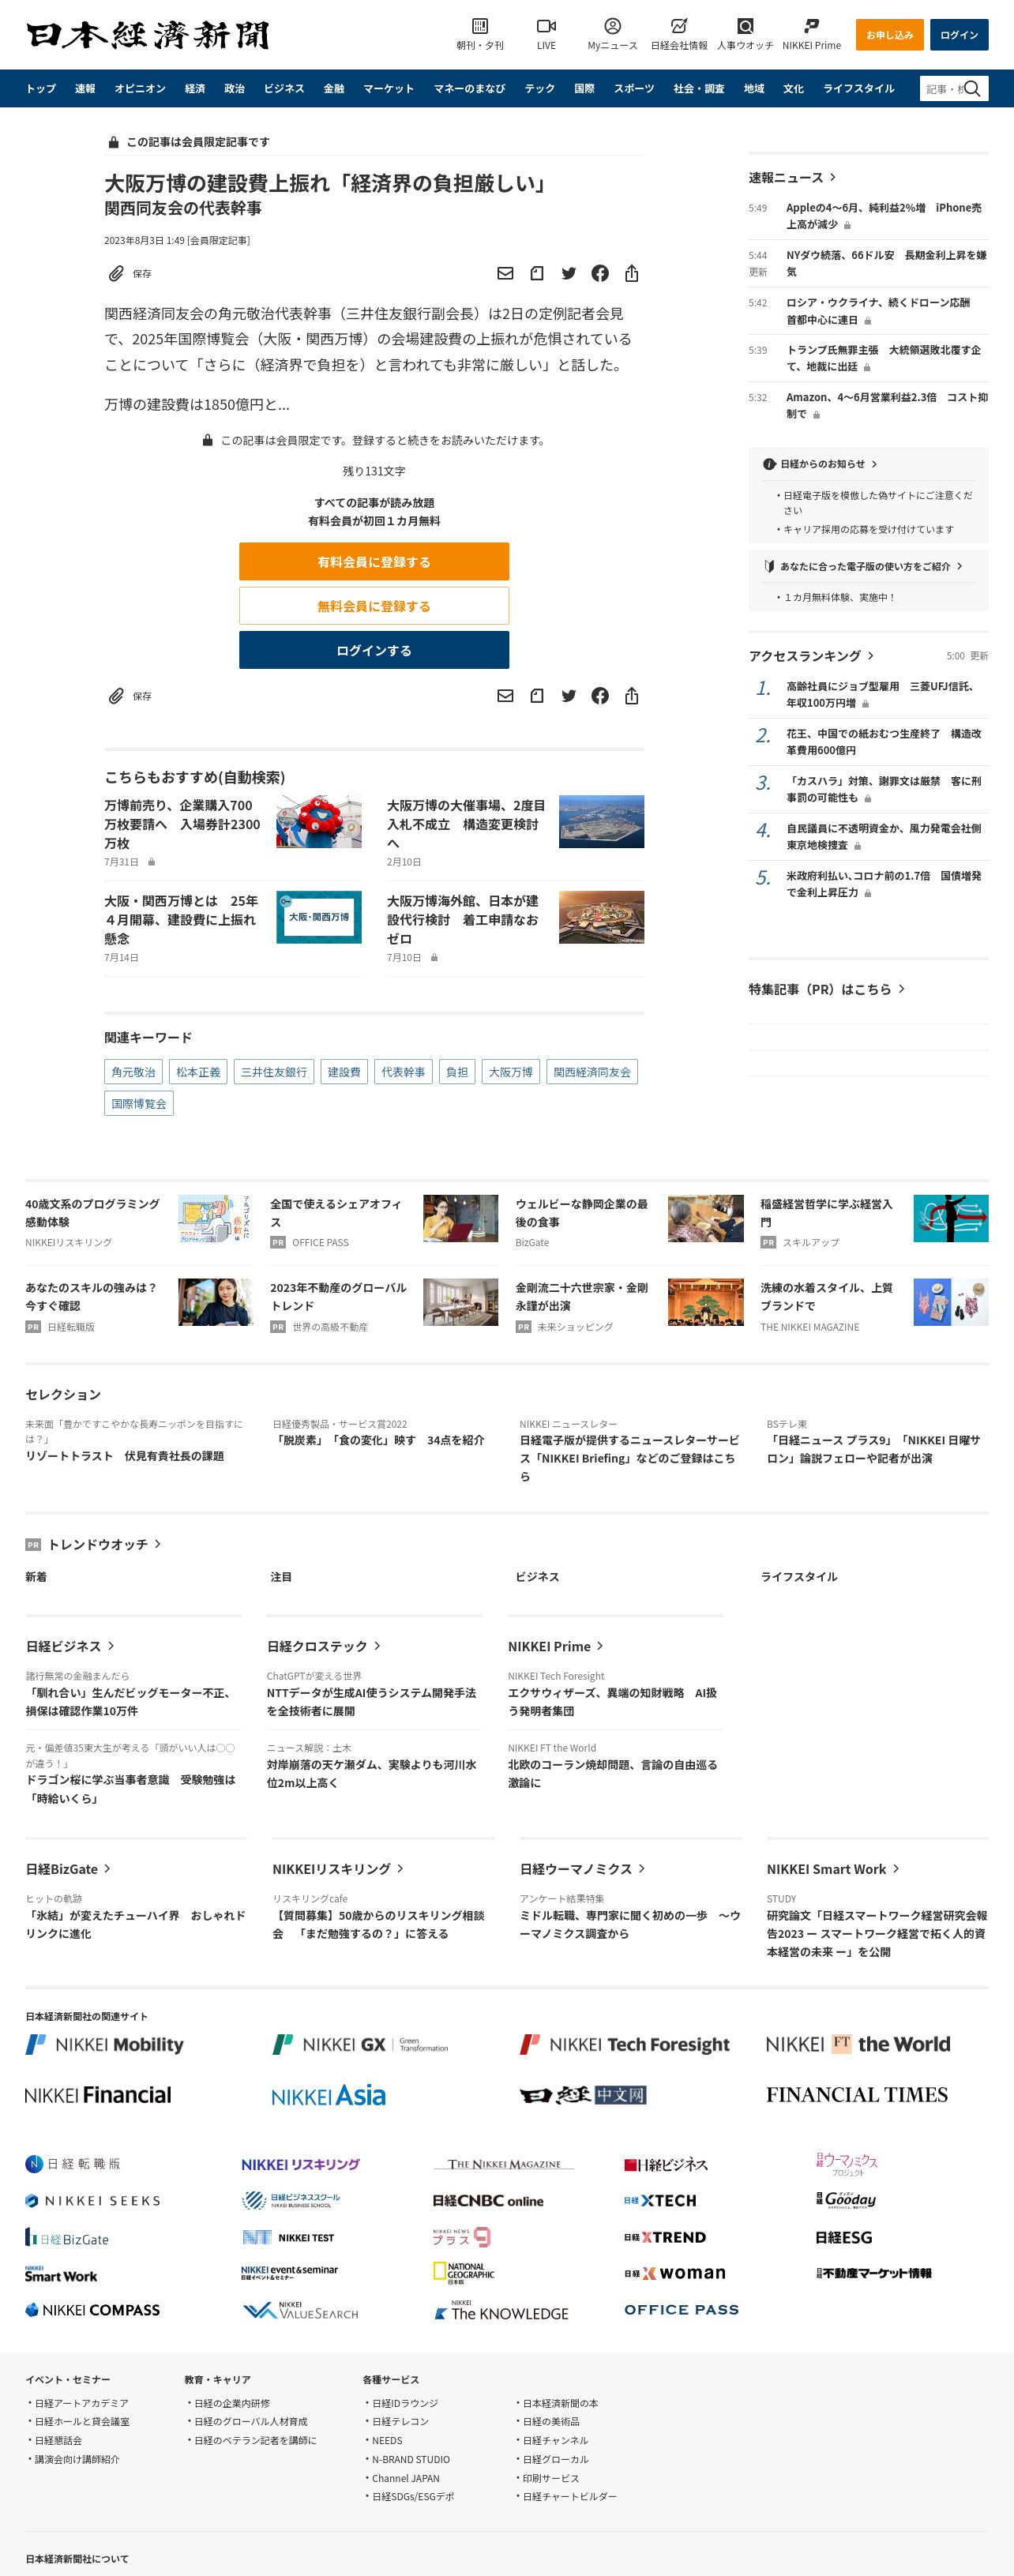Open FINANCIAL TIMES logo link
1014x2576 pixels.
pyautogui.click(x=857, y=2095)
